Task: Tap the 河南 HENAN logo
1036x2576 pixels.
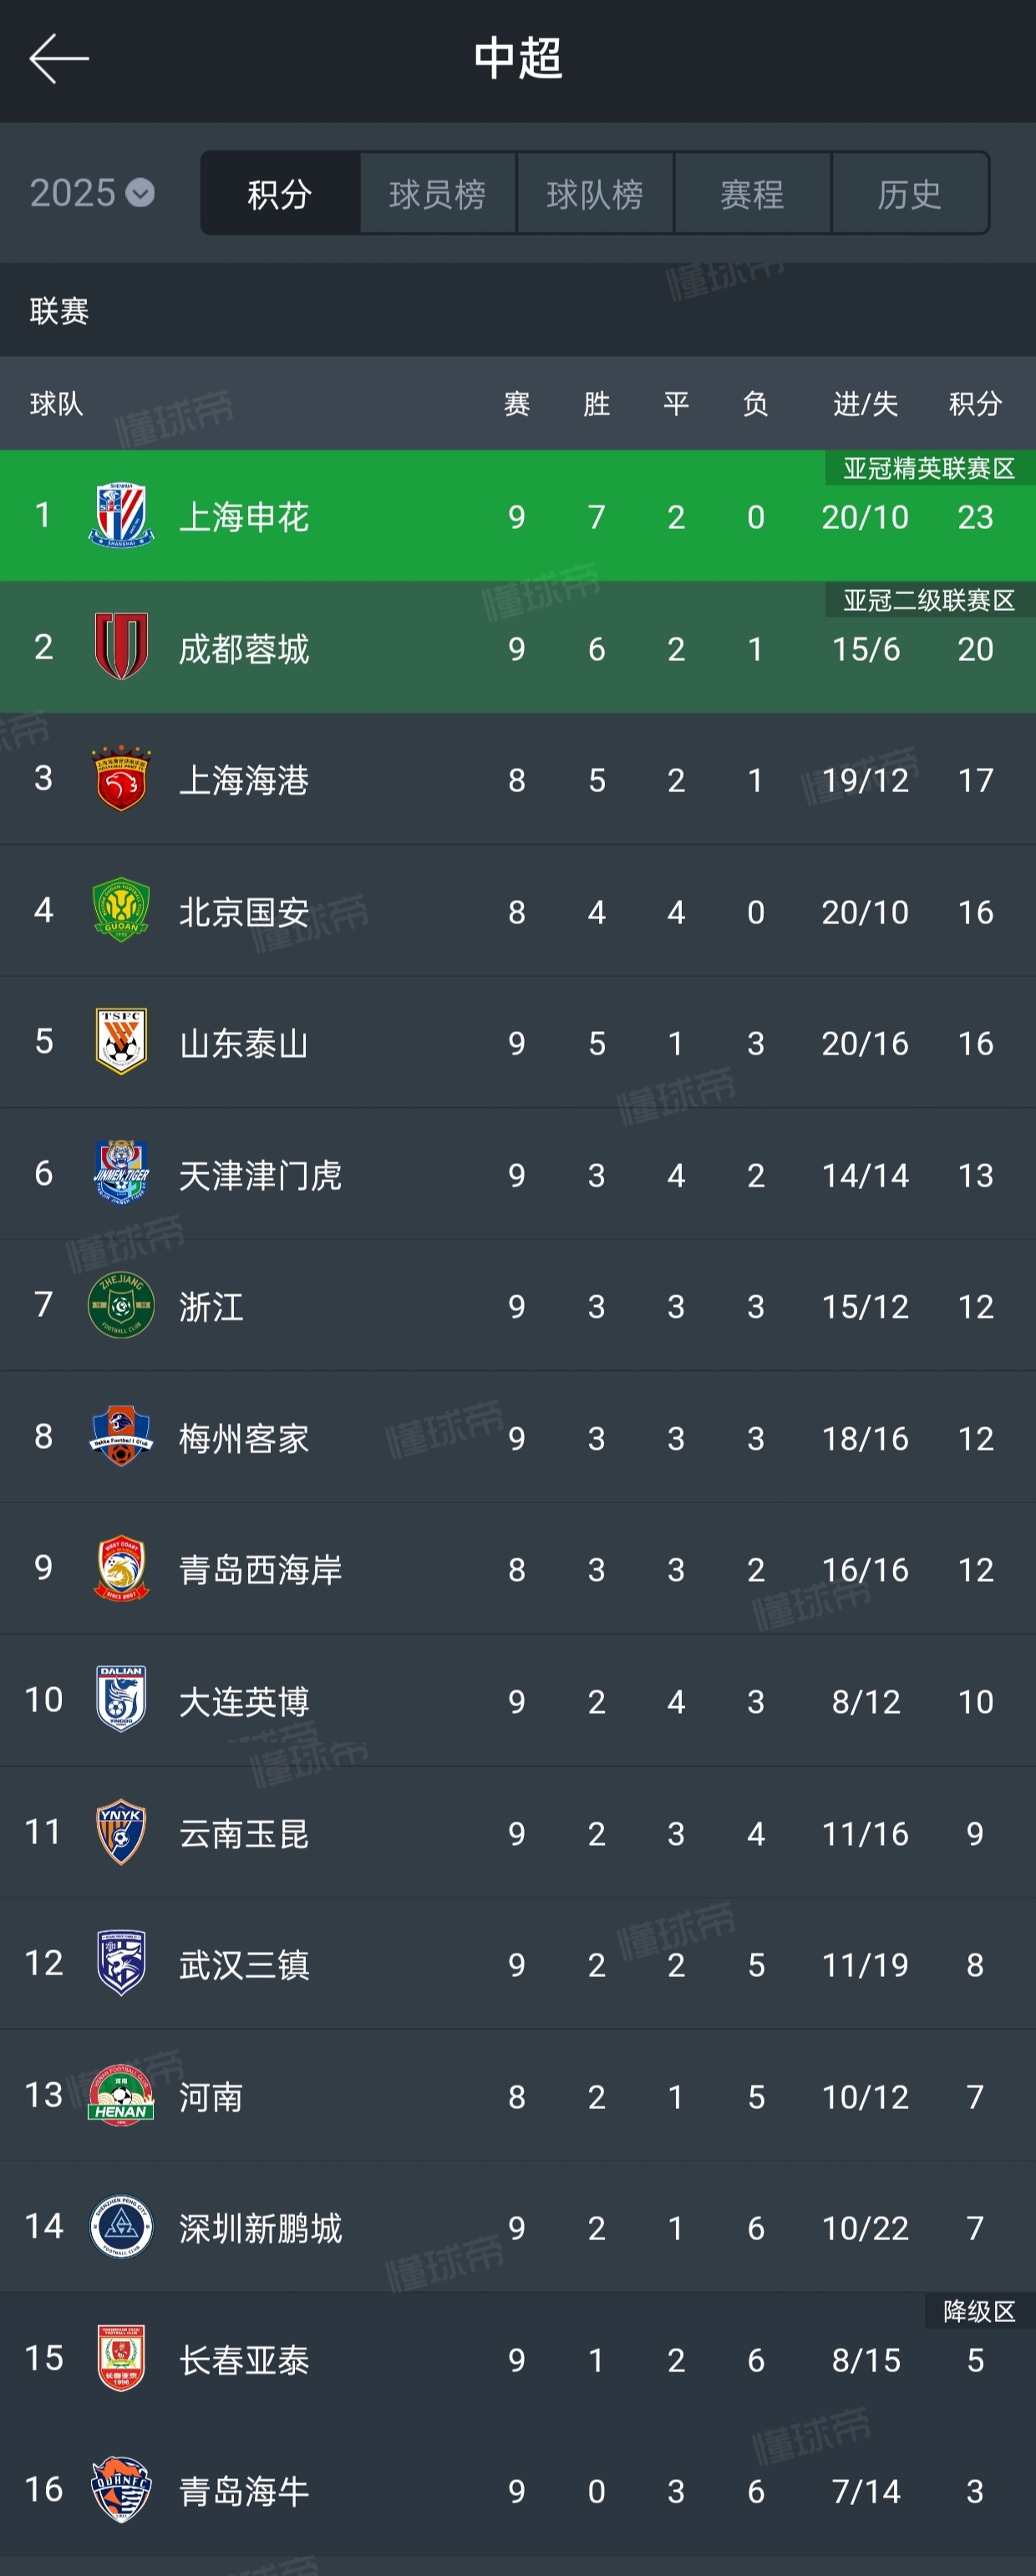Action: pyautogui.click(x=121, y=2096)
